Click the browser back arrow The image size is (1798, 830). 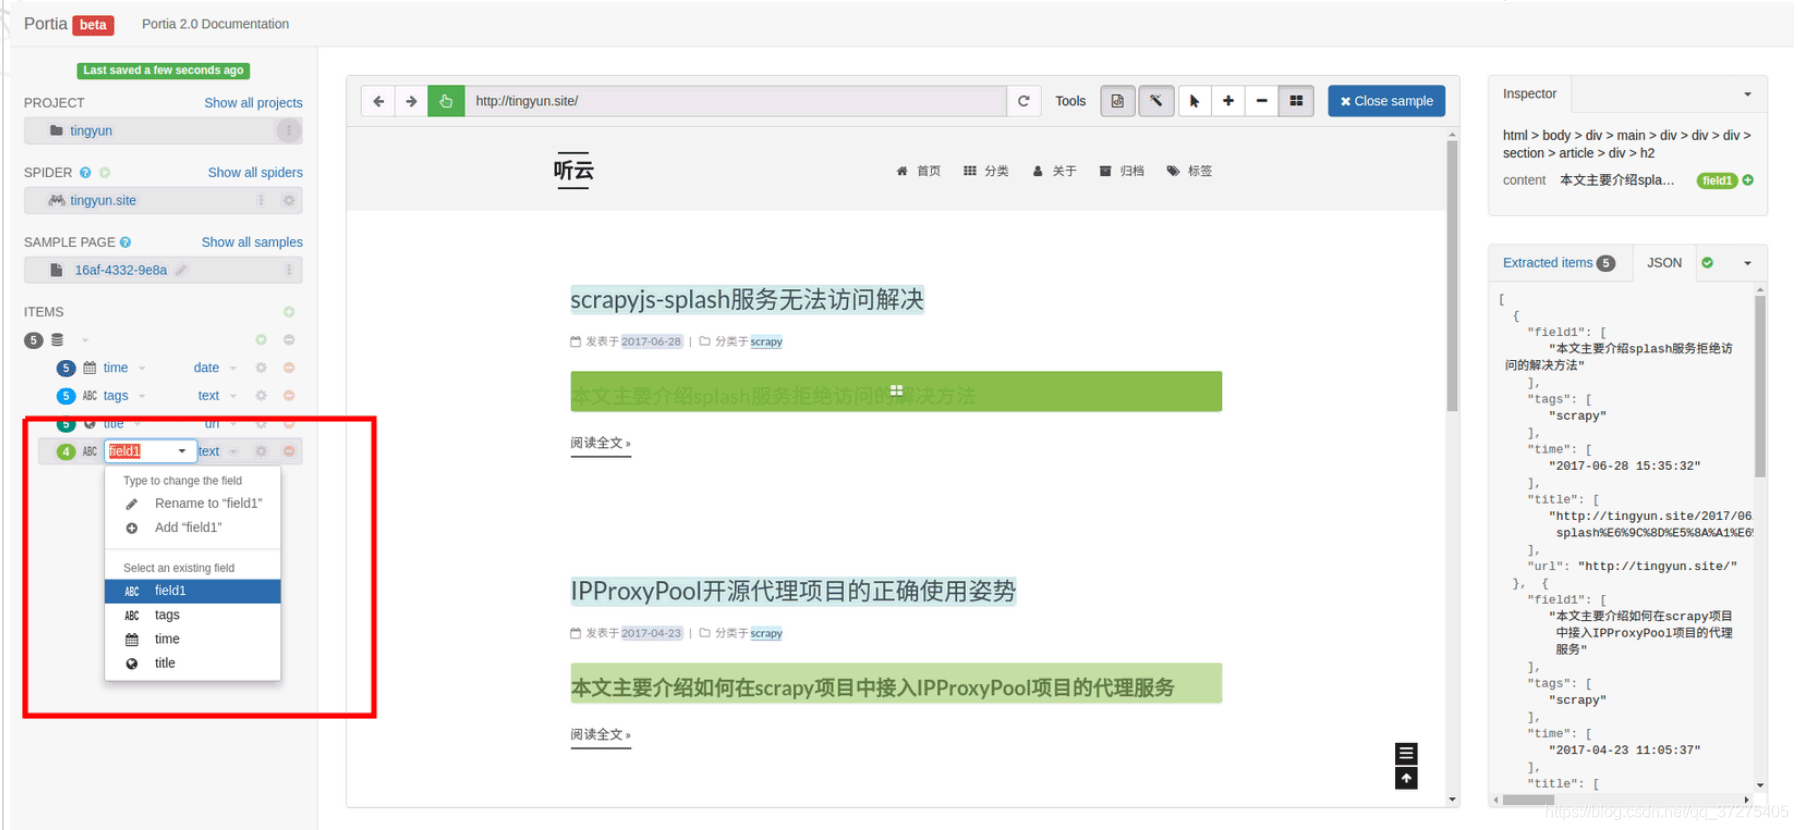point(378,101)
